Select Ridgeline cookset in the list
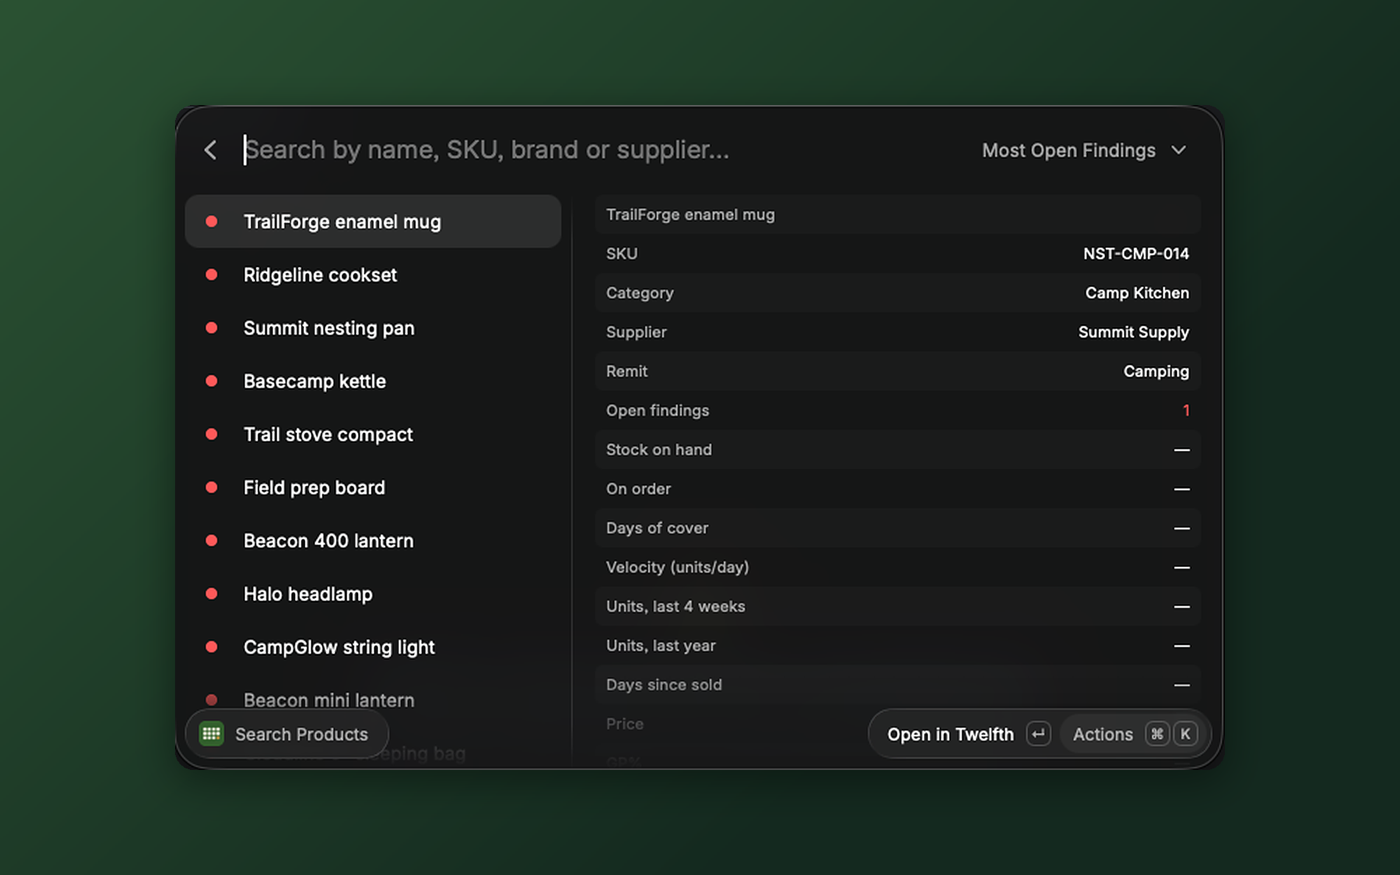Image resolution: width=1400 pixels, height=875 pixels. click(x=373, y=274)
